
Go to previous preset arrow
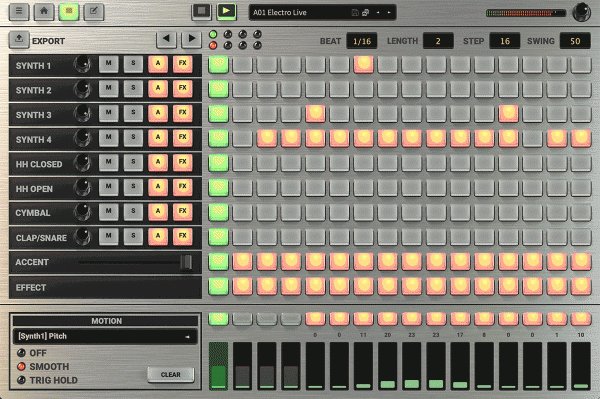pyautogui.click(x=378, y=13)
